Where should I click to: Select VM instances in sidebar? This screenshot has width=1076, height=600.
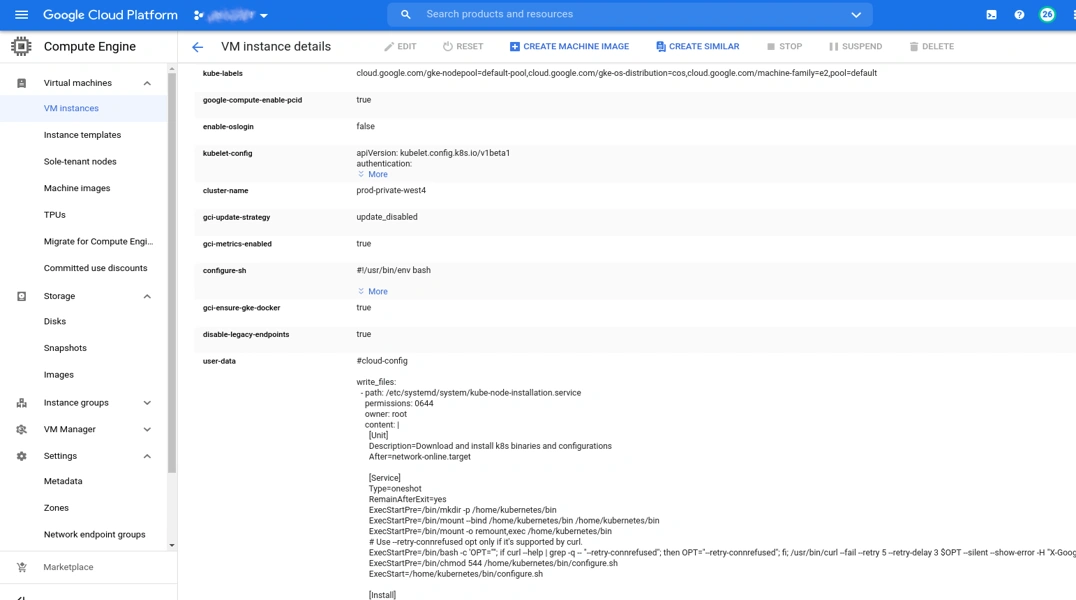click(x=71, y=108)
